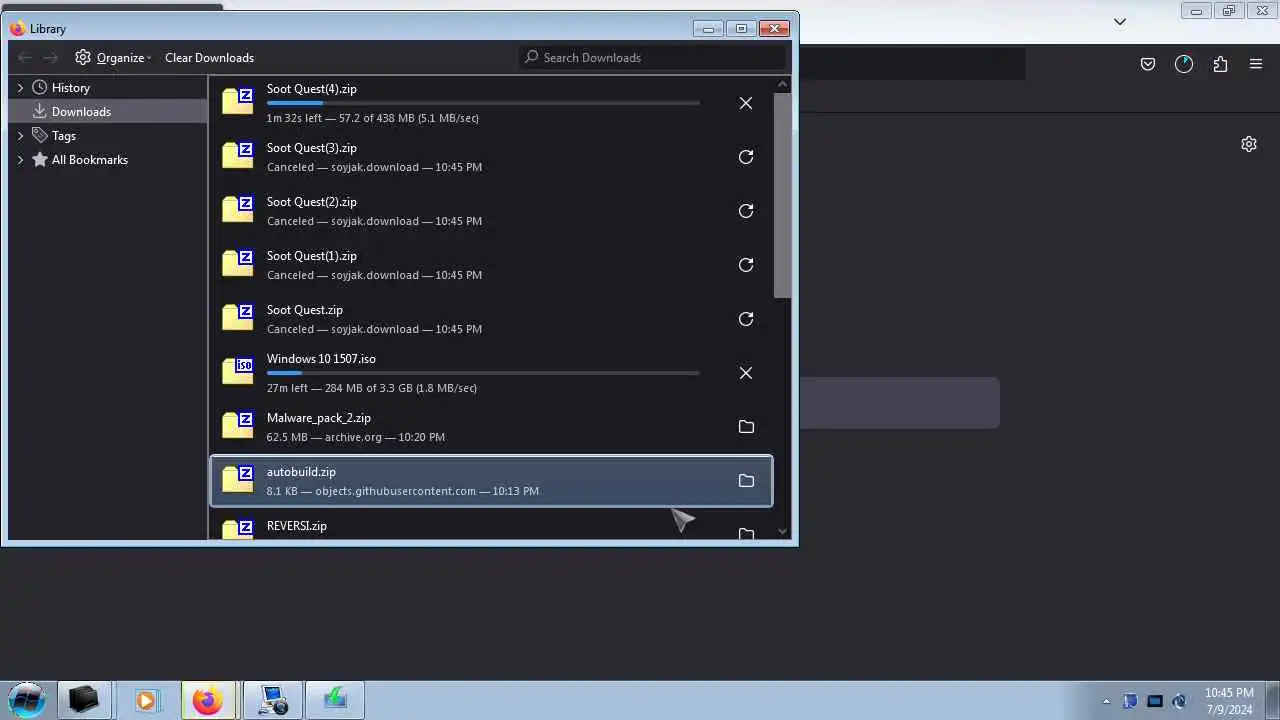Click Clear Downloads button
The width and height of the screenshot is (1280, 720).
pos(209,58)
